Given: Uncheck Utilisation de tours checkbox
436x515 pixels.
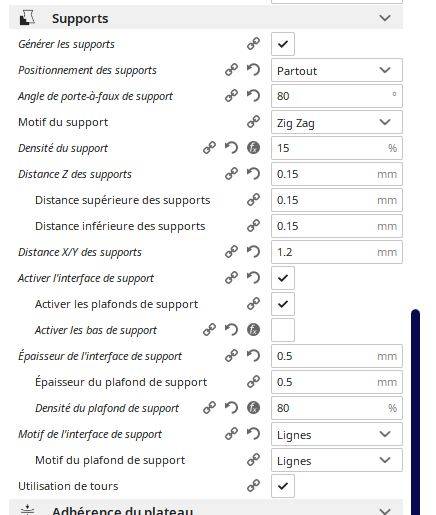Looking at the screenshot, I should pyautogui.click(x=283, y=486).
